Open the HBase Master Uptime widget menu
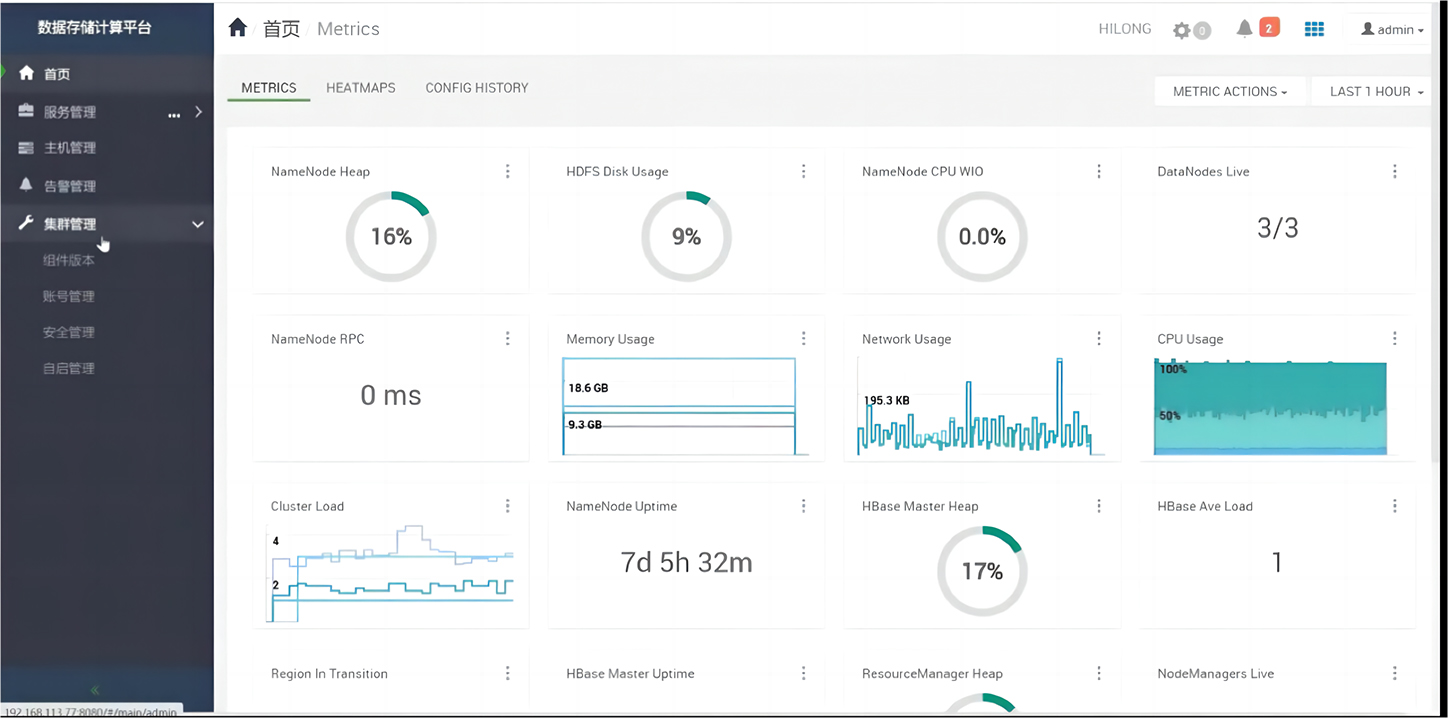1448x718 pixels. pyautogui.click(x=803, y=673)
